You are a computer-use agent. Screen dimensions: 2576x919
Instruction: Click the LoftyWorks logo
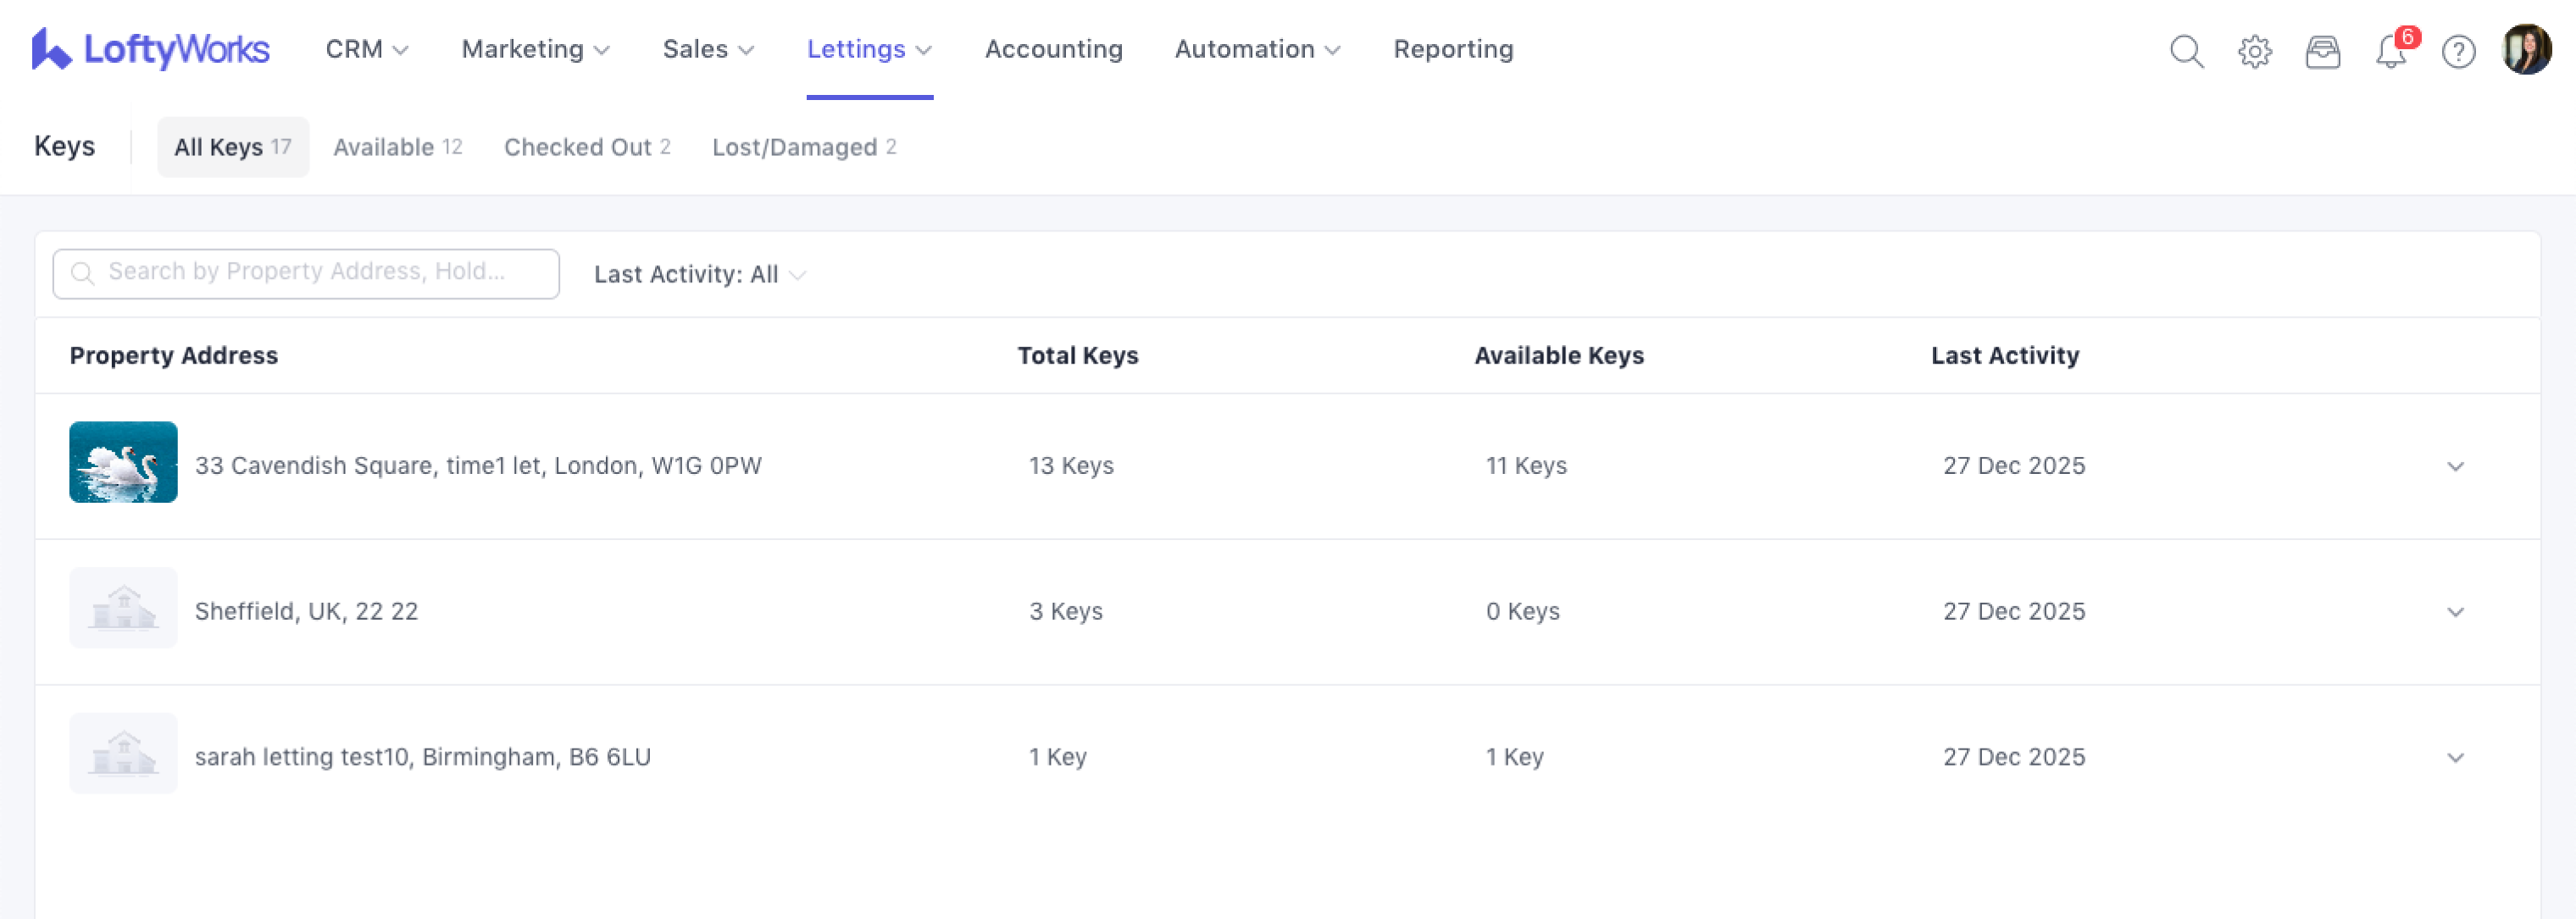151,49
